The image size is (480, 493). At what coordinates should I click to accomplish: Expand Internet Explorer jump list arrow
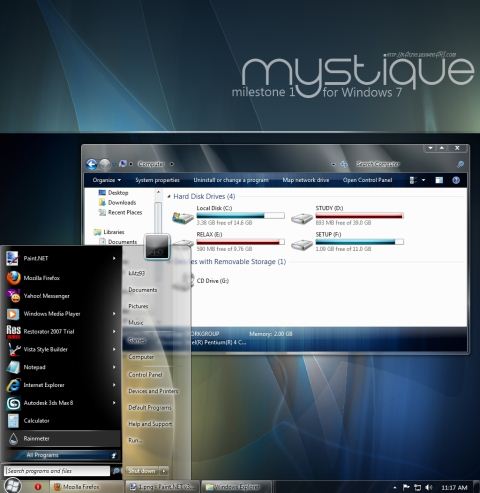[114, 385]
